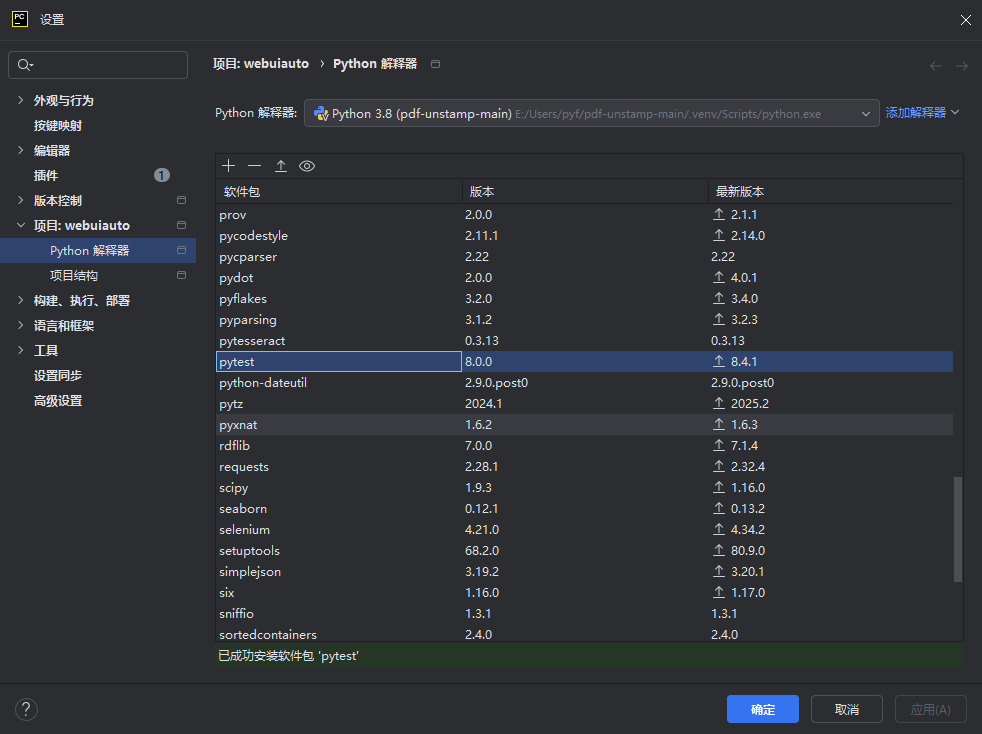The height and width of the screenshot is (734, 982).
Task: Click the upgrade arrow next to pytz 2025.2
Action: tap(719, 403)
